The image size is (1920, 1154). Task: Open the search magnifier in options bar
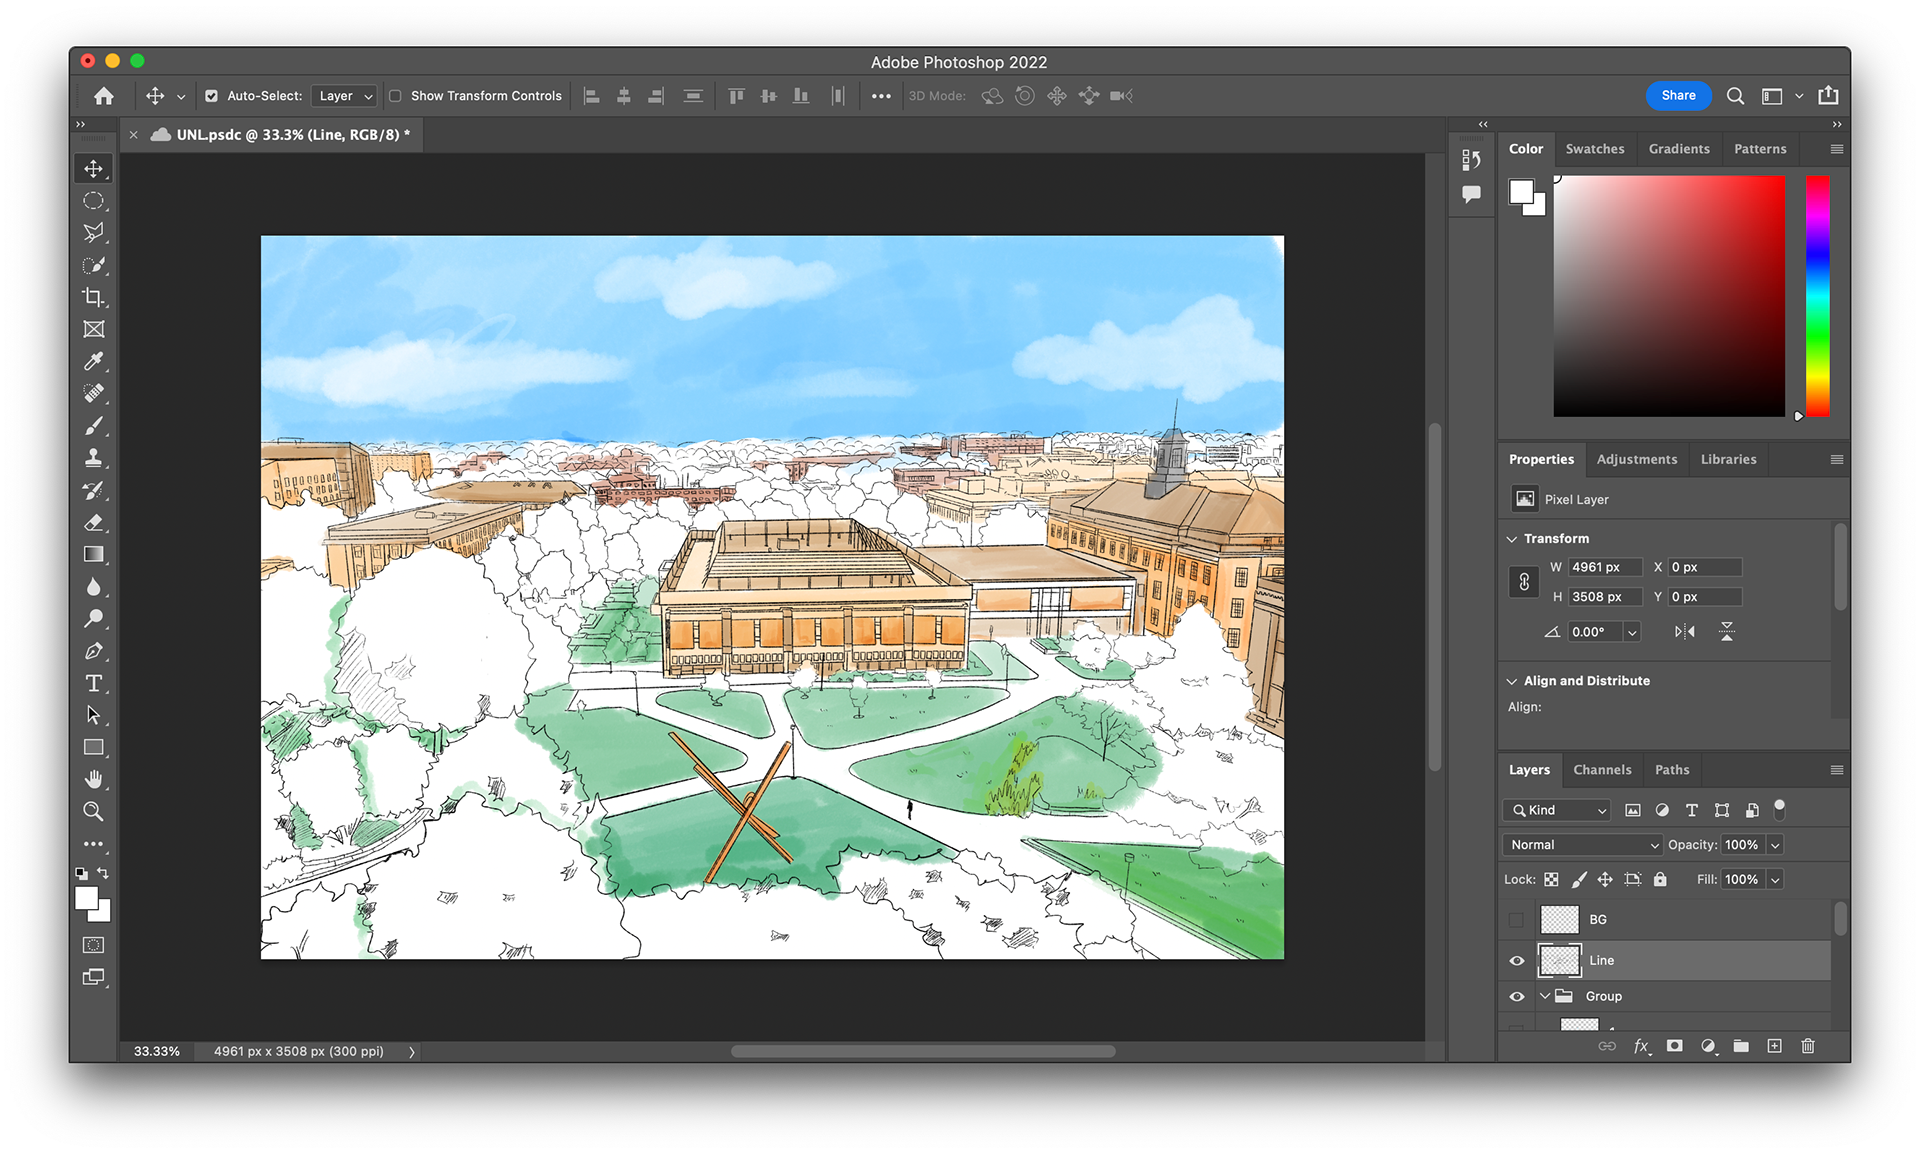pyautogui.click(x=1735, y=96)
